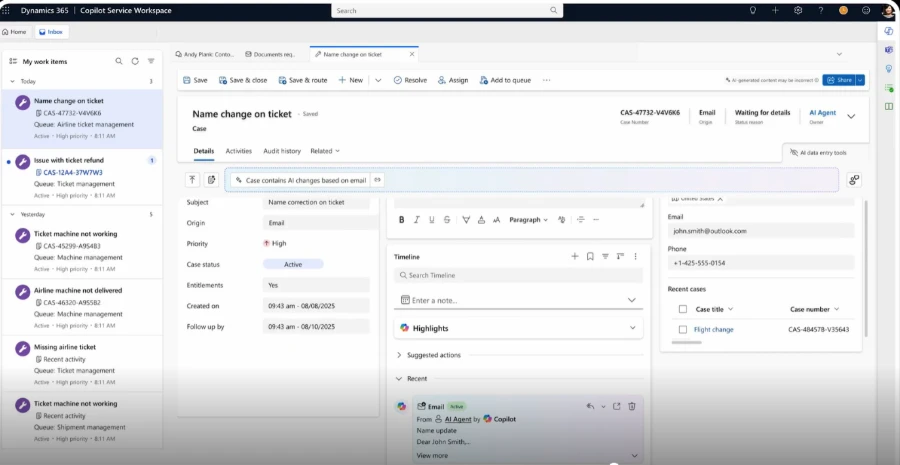Expand the Suggested actions section
900x465 pixels.
(399, 355)
